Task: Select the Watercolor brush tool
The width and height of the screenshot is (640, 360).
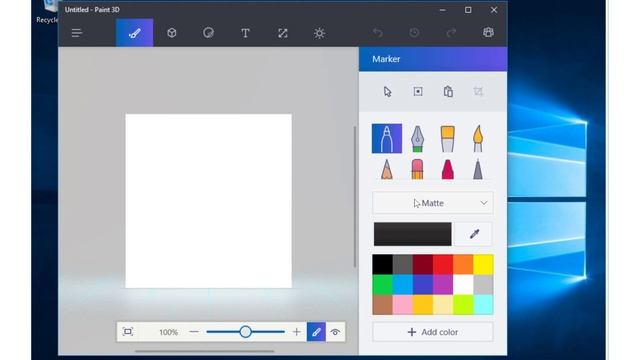Action: (x=478, y=139)
